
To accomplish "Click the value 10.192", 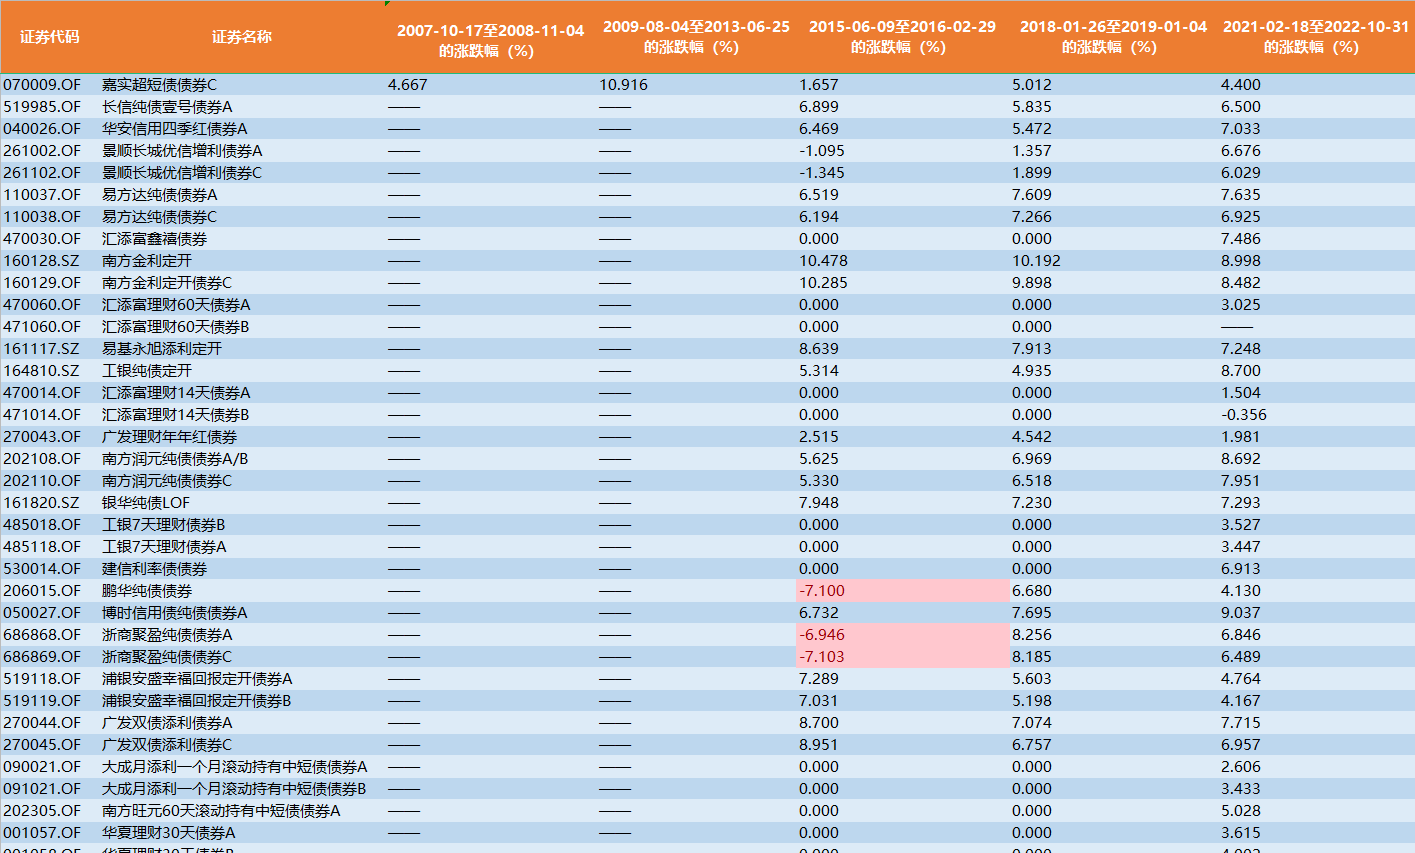I will [1036, 261].
